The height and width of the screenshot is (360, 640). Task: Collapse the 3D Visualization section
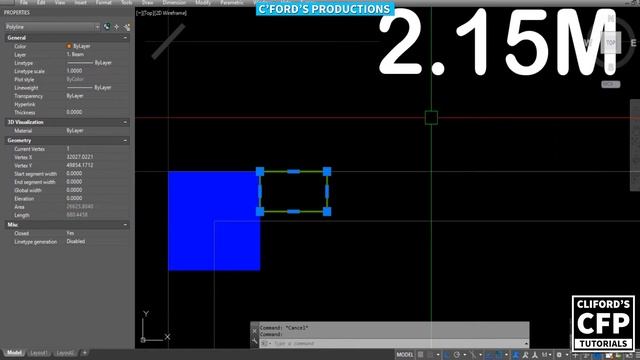[x=125, y=122]
